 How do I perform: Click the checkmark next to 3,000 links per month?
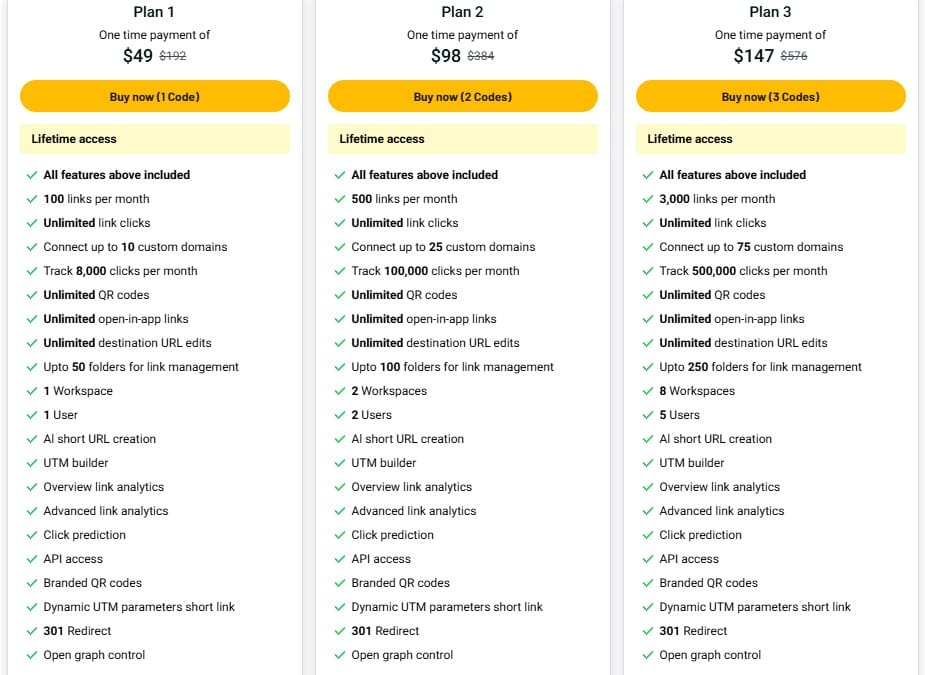click(x=649, y=199)
